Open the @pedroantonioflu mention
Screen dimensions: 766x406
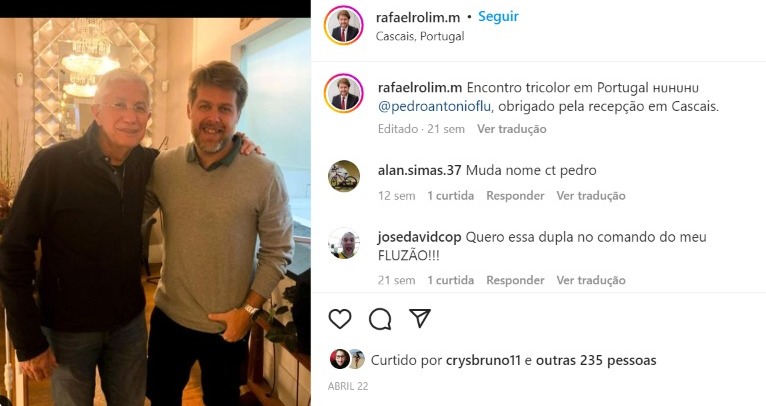434,107
